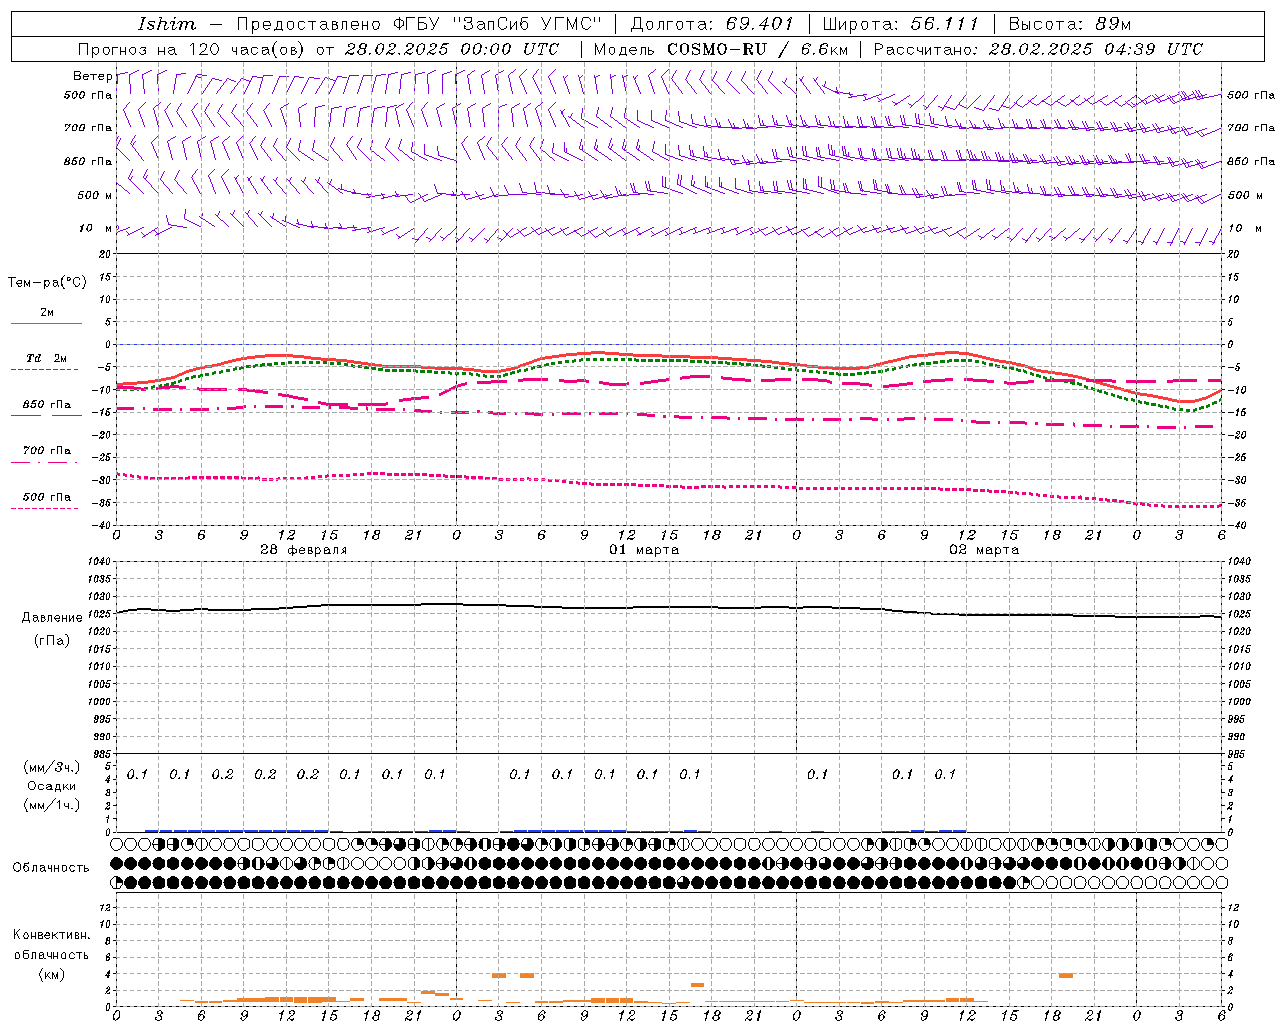Select the text Долгота: 69.401
1280x1024 pixels.
pos(712,24)
